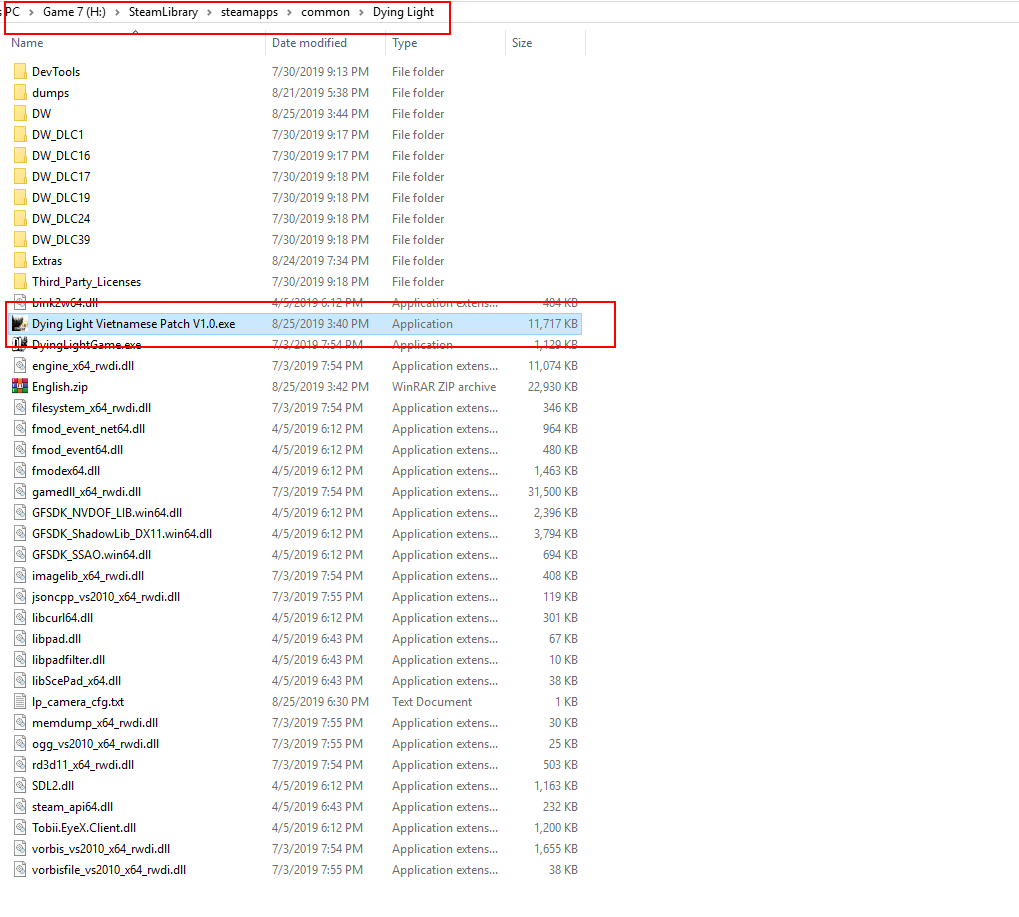Select the DW_DLC17 folder icon
Image resolution: width=1019 pixels, height=917 pixels.
20,177
